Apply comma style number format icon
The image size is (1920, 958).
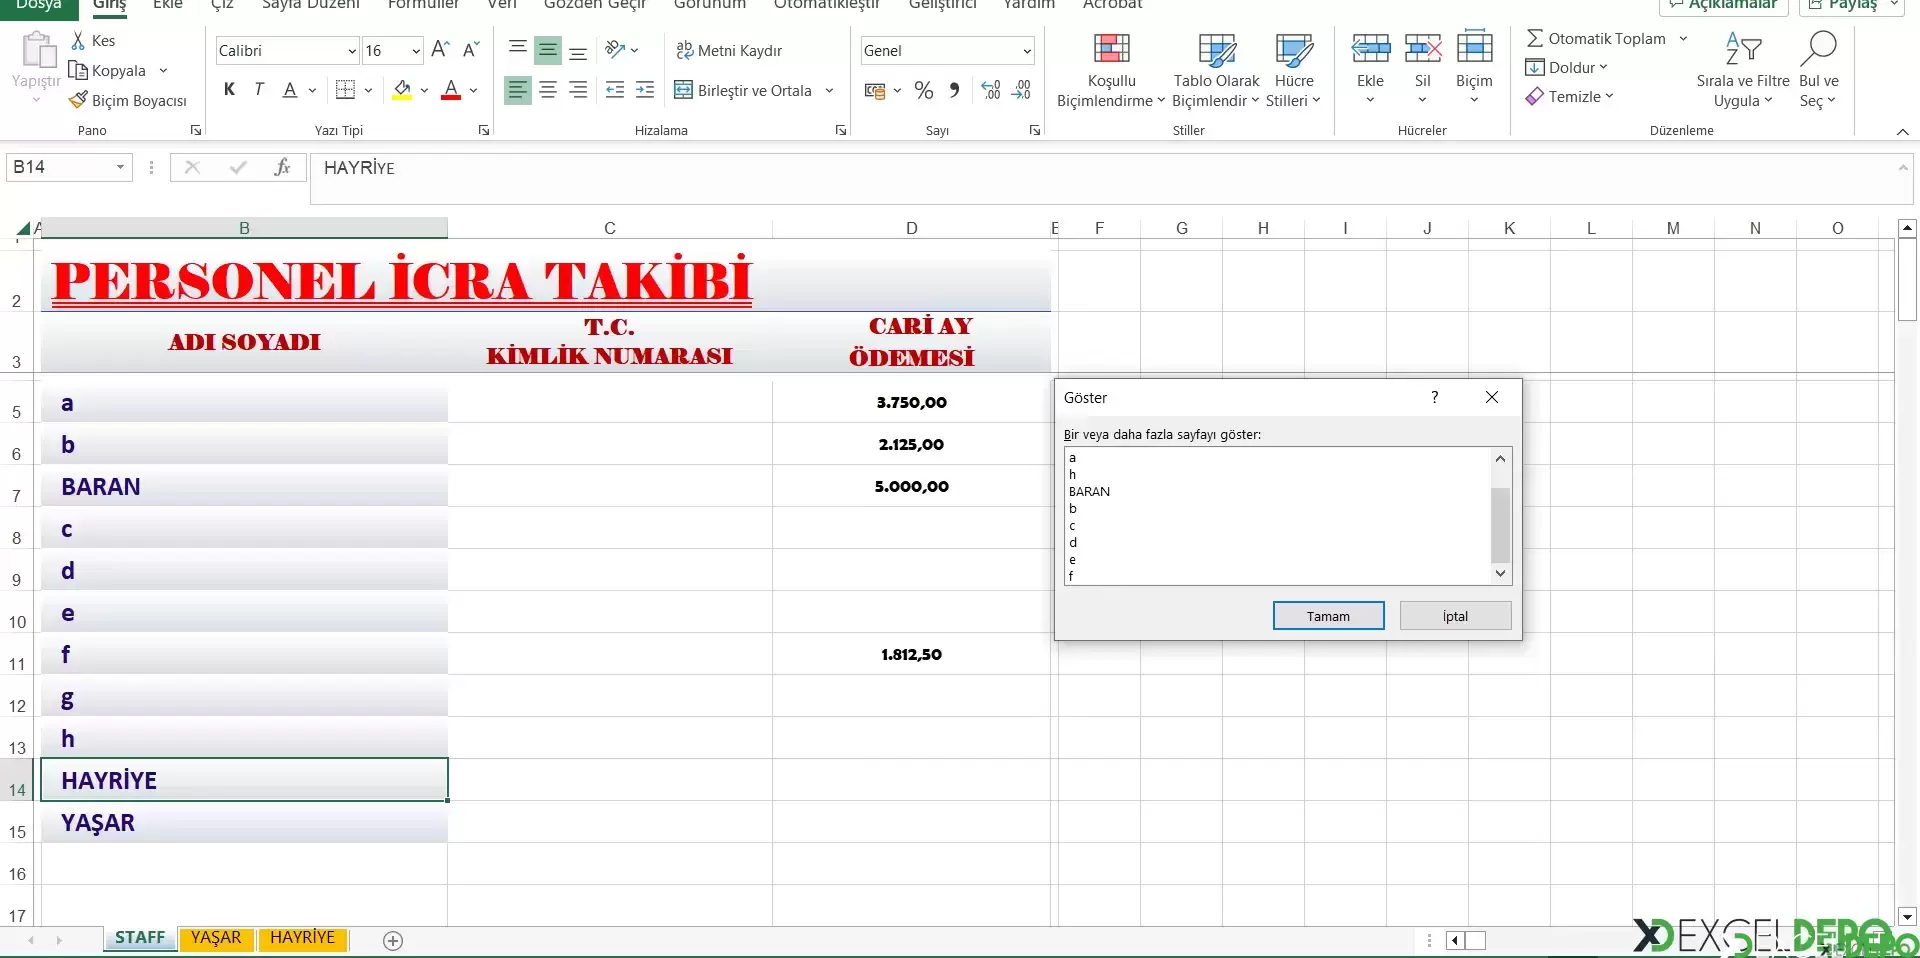click(x=955, y=90)
